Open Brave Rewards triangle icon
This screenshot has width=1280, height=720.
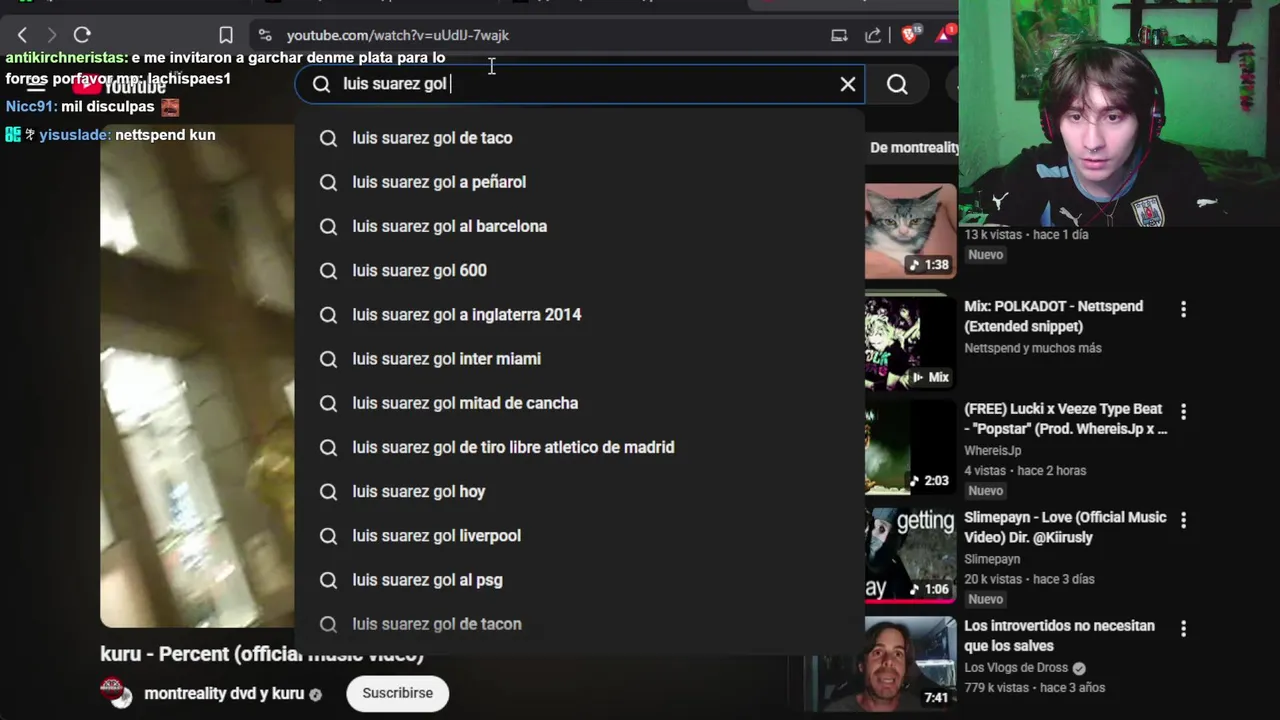click(945, 34)
